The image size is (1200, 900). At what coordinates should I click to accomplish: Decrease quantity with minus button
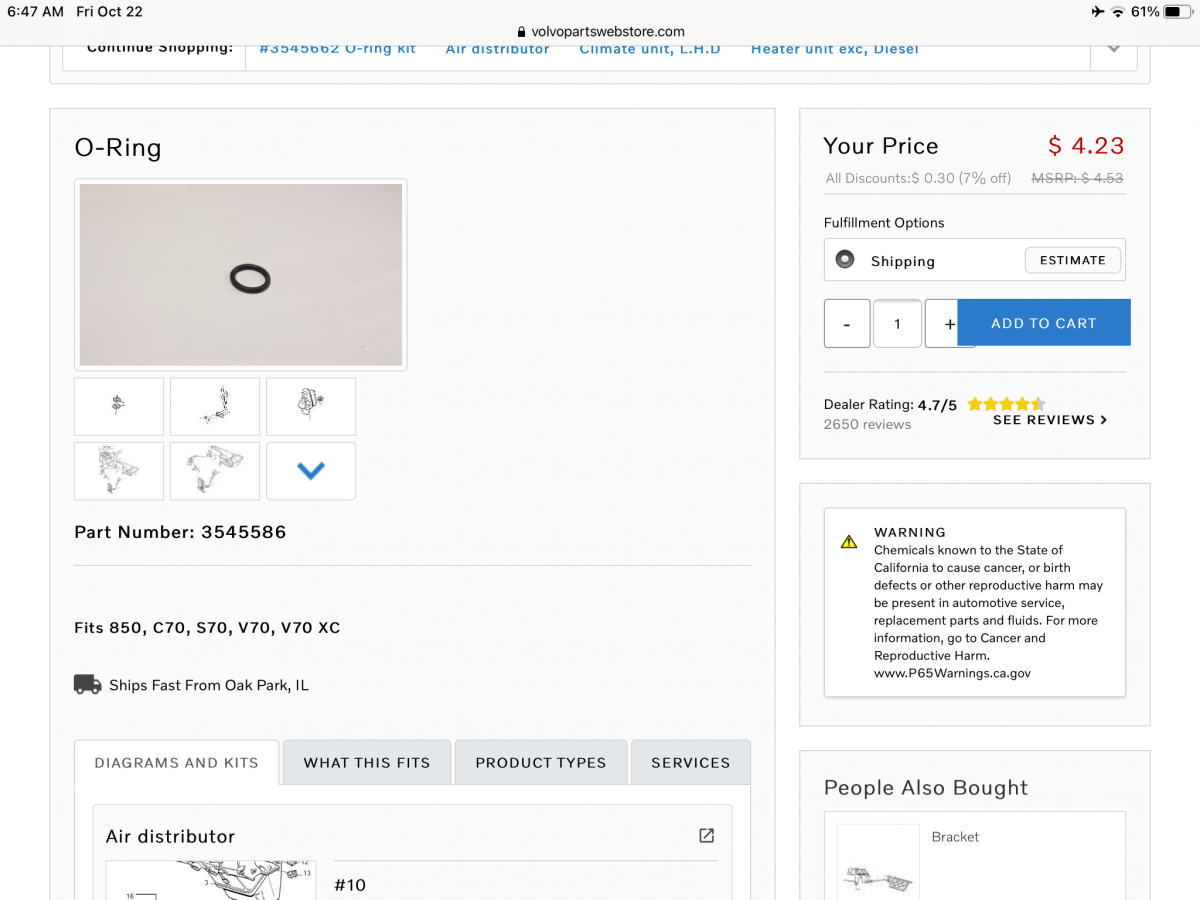pos(847,324)
